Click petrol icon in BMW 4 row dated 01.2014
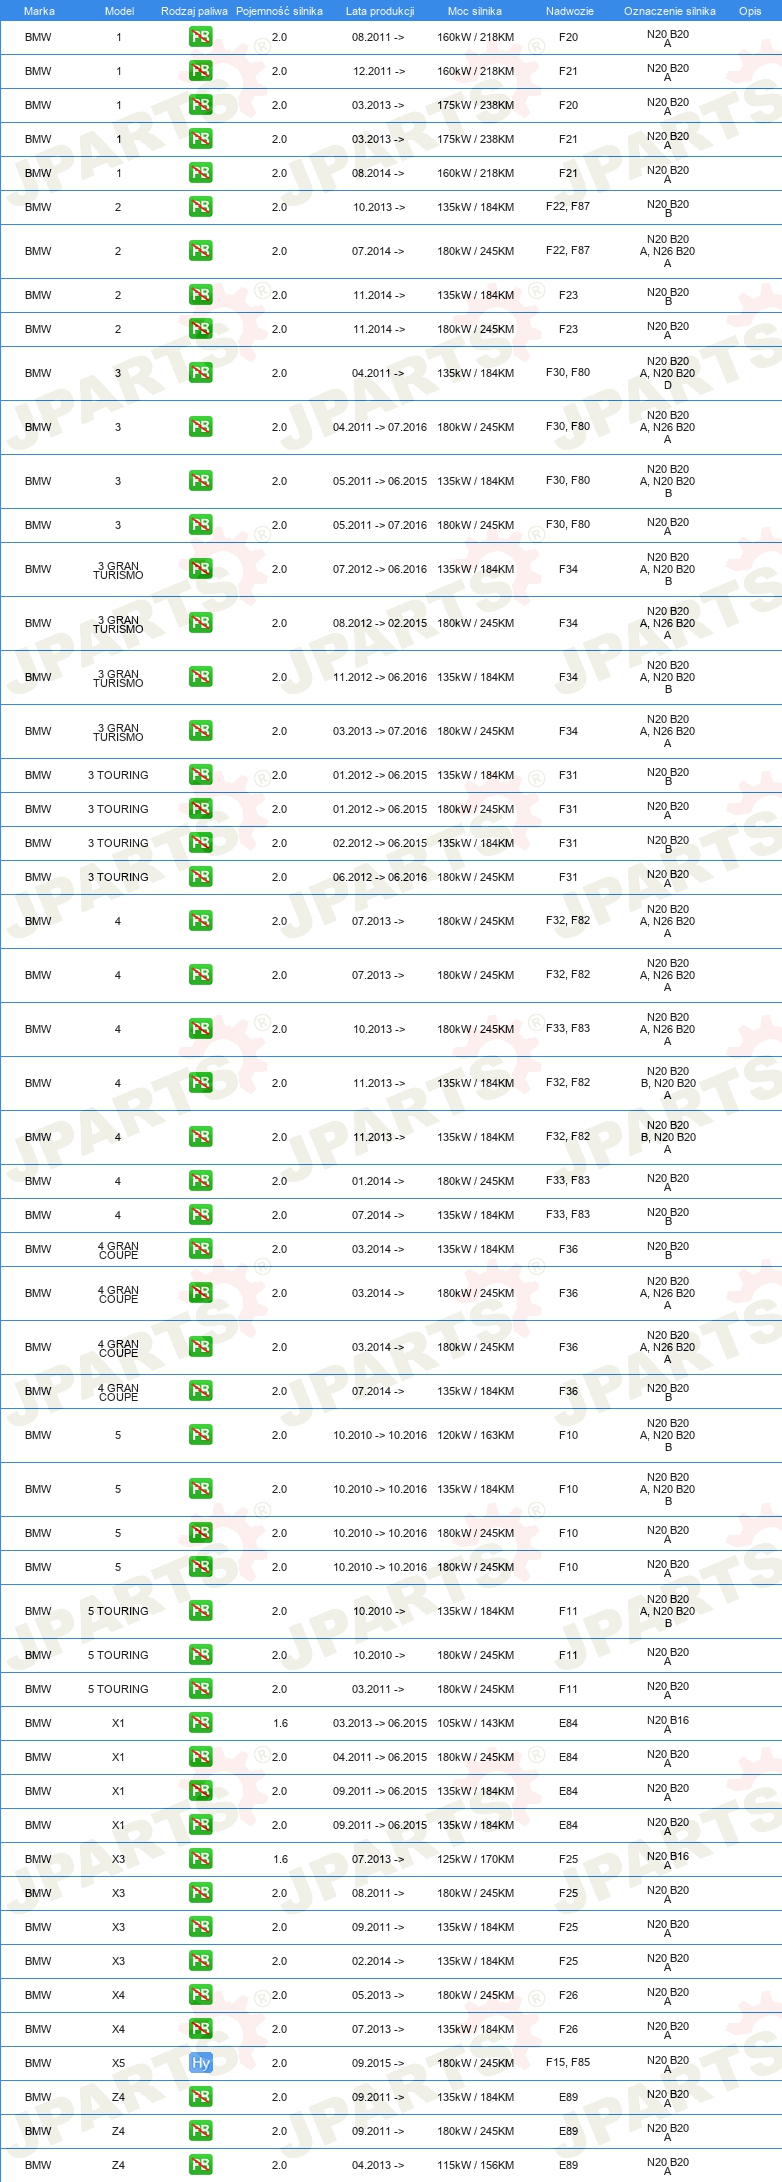This screenshot has width=782, height=2182. pyautogui.click(x=201, y=1181)
